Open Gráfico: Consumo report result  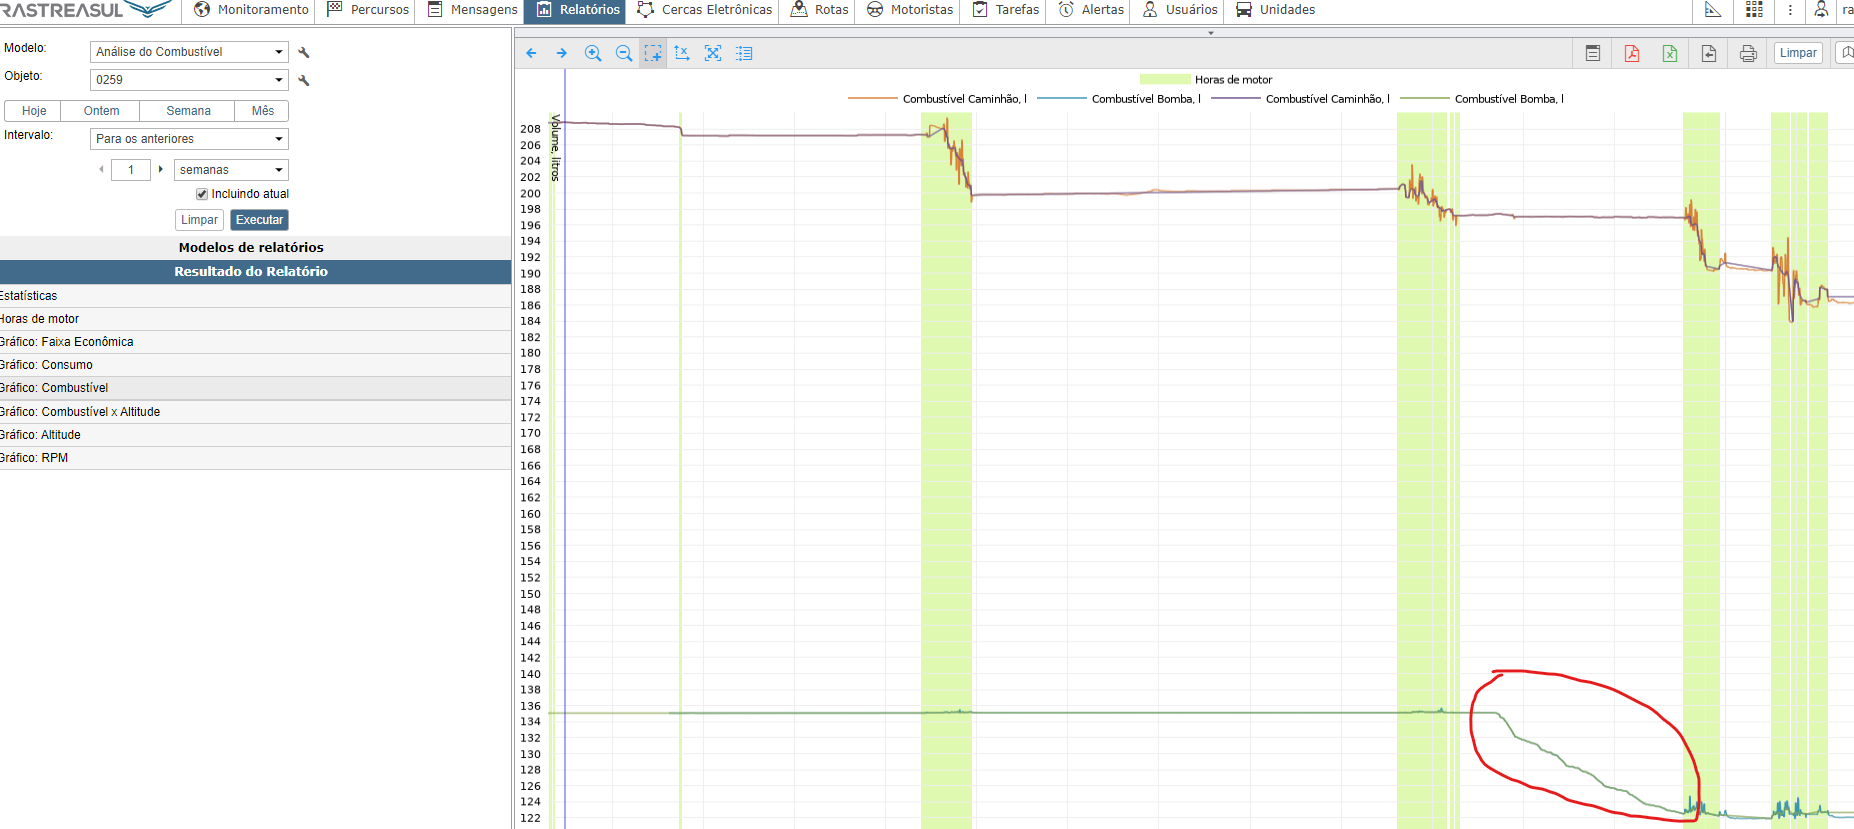pos(47,365)
